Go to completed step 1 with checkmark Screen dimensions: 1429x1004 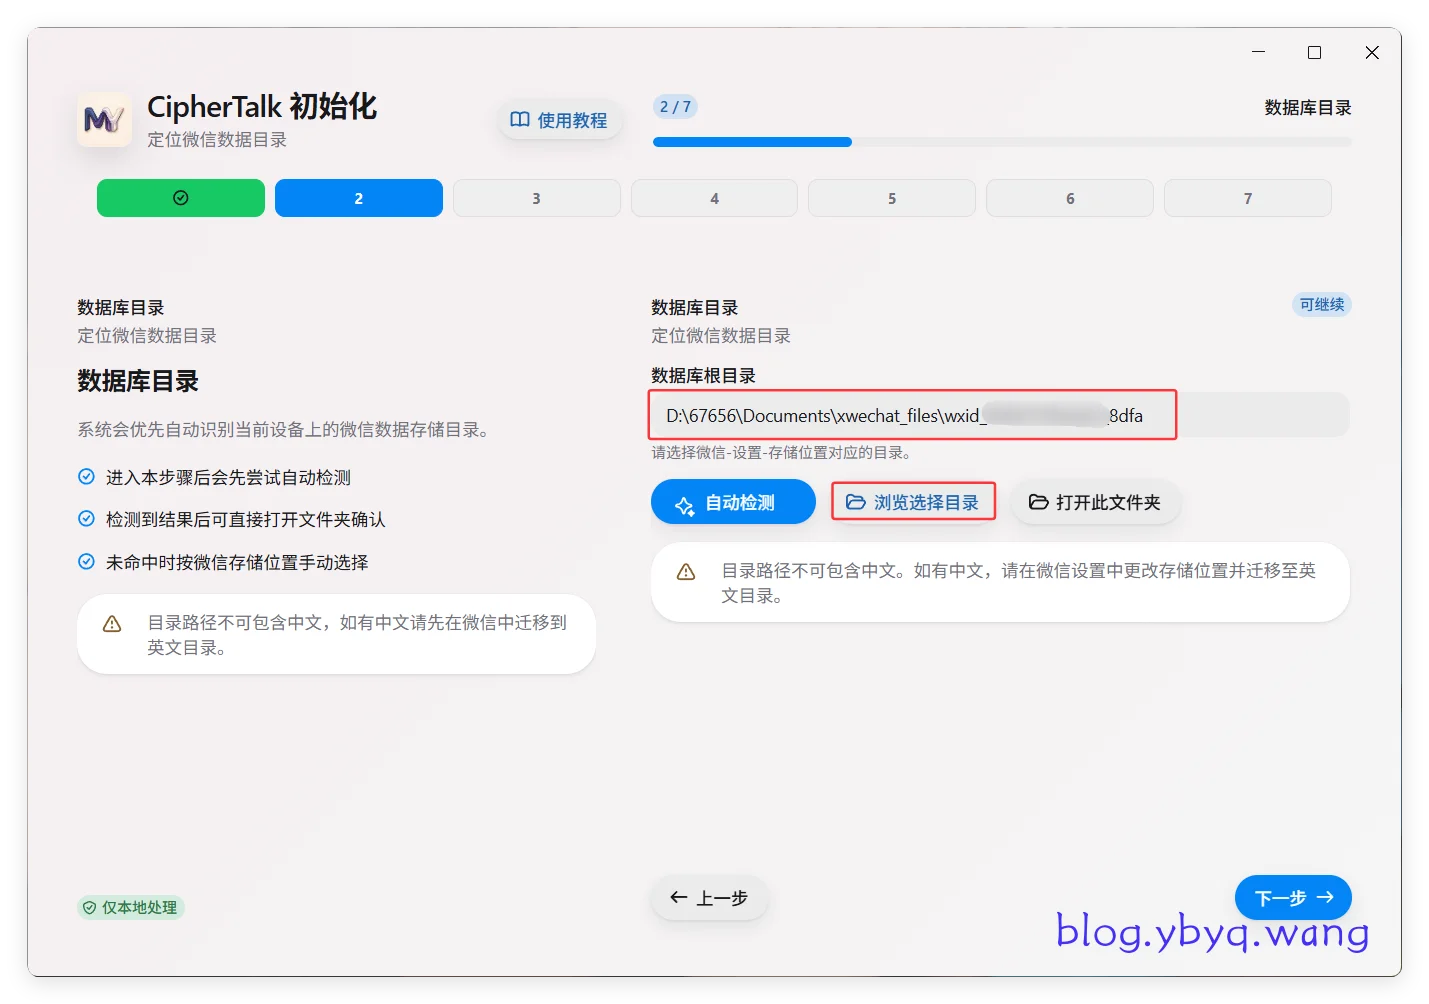181,198
